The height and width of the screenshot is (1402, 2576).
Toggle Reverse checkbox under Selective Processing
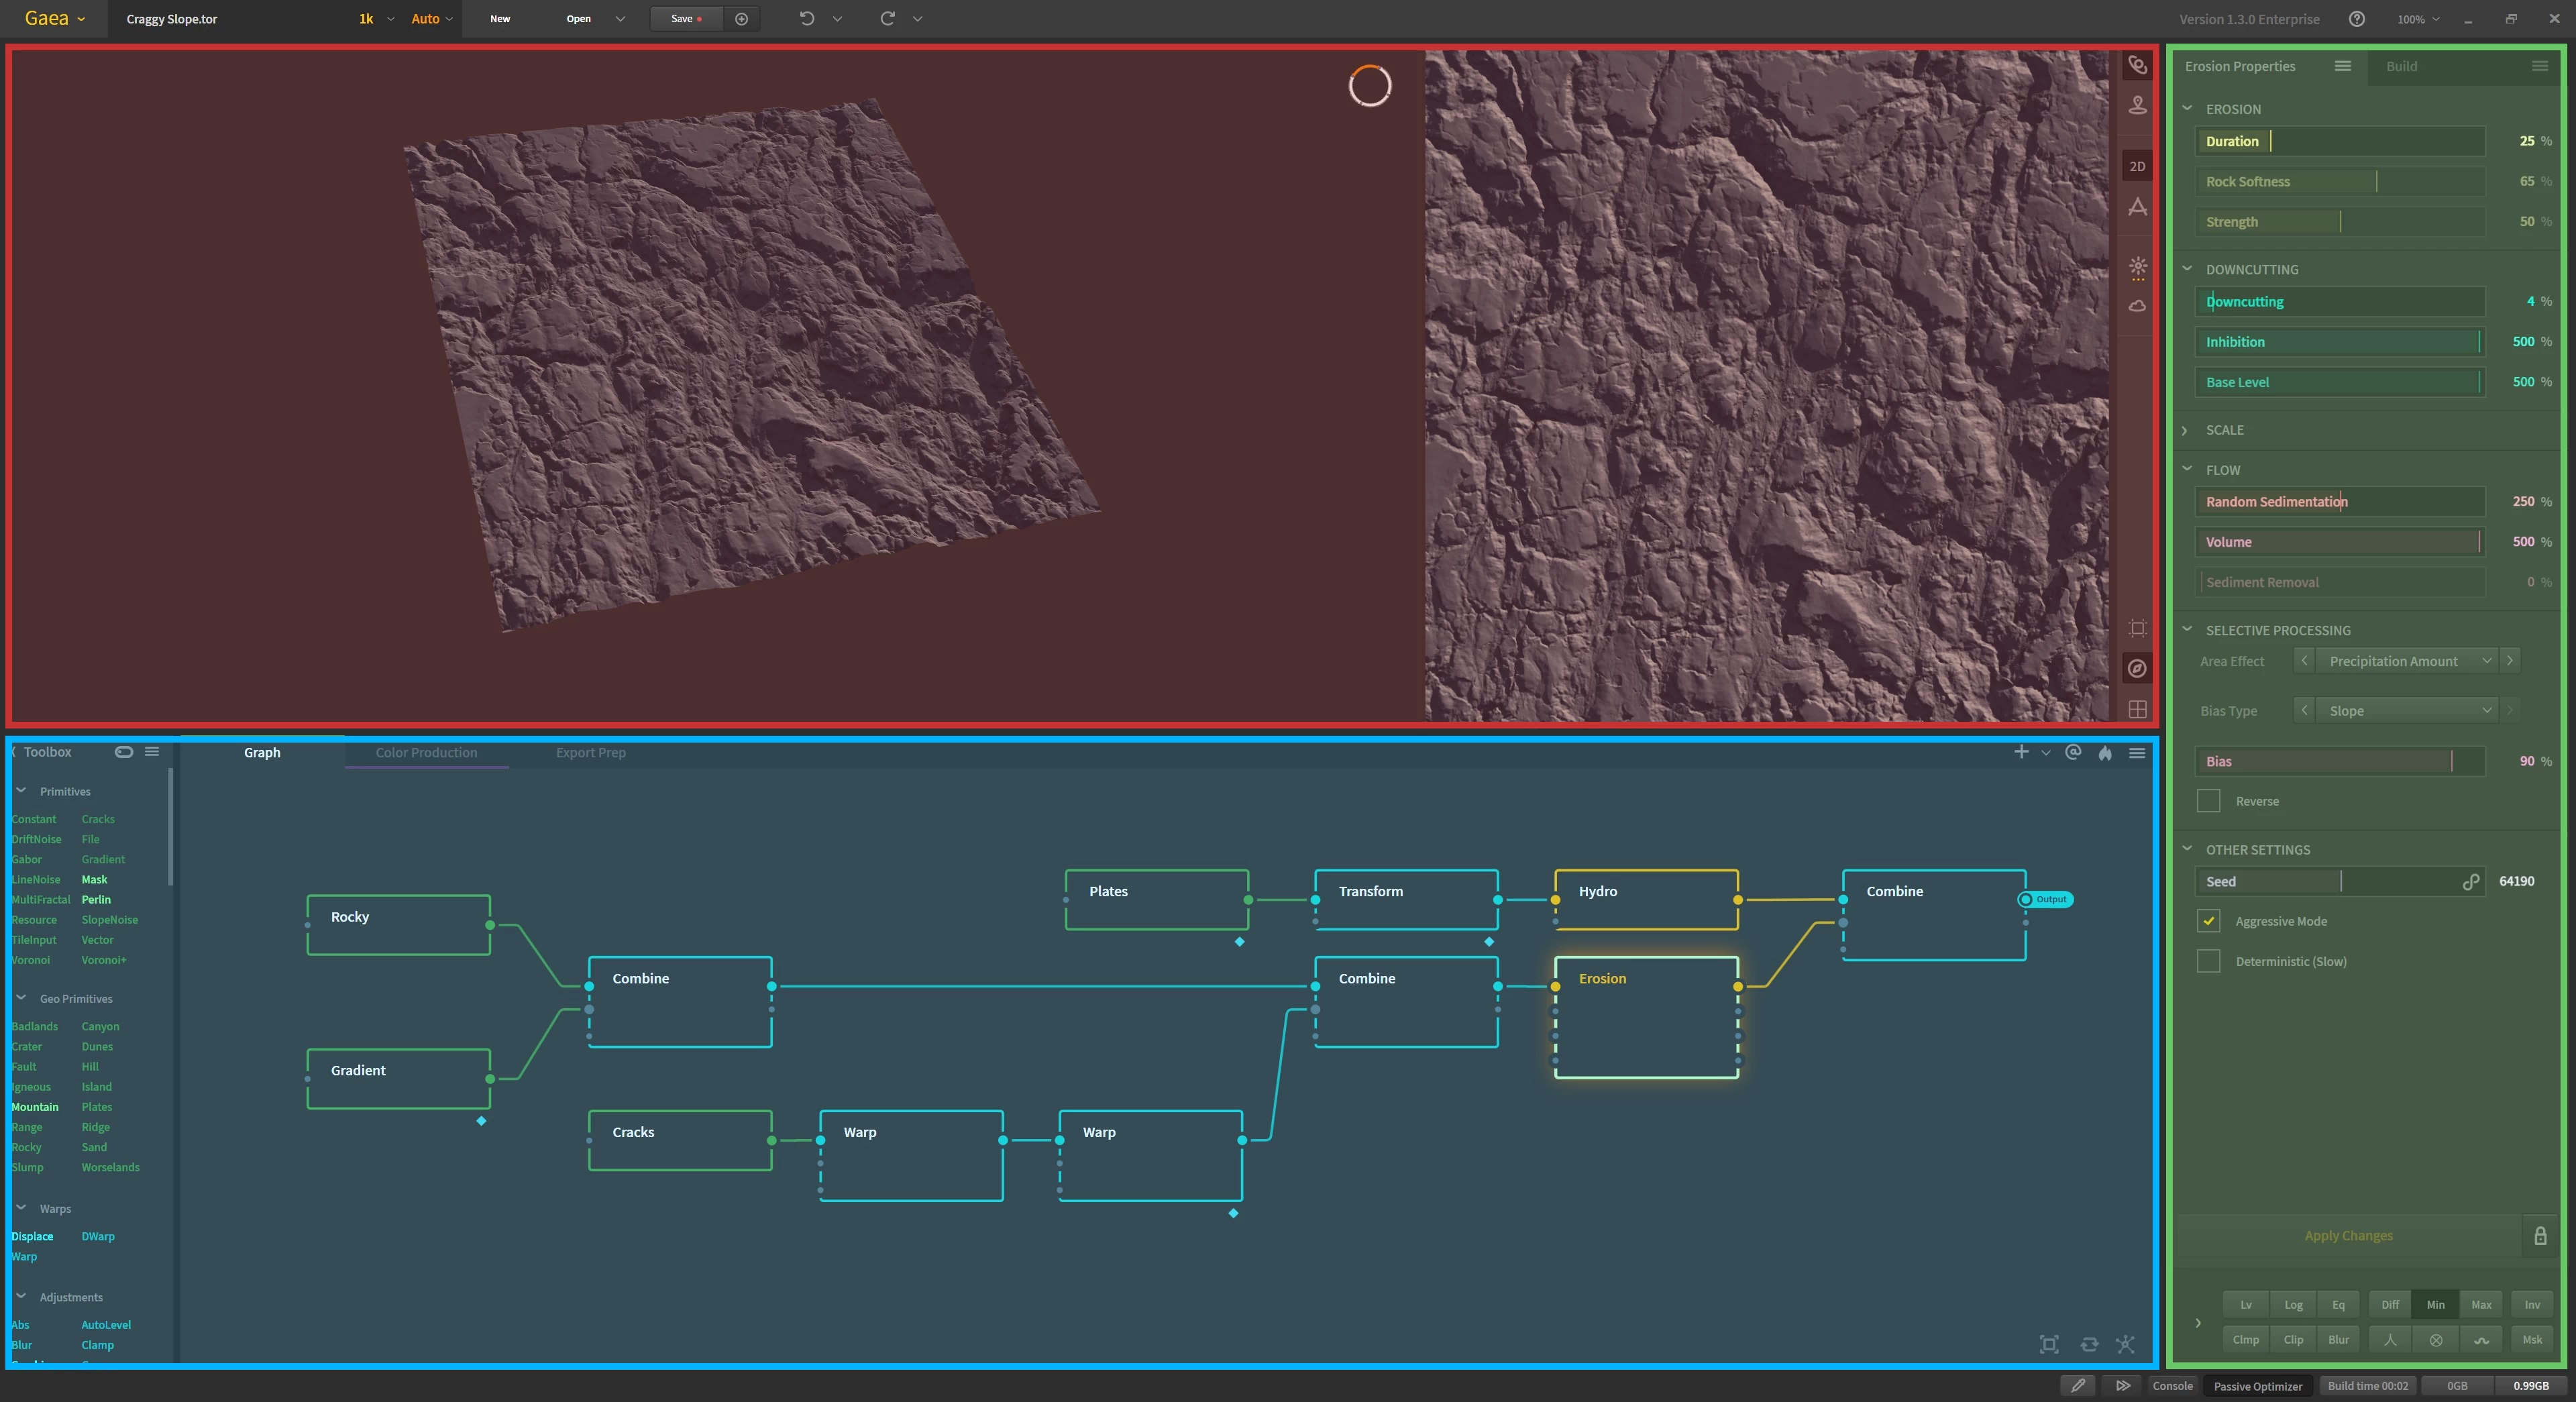pyautogui.click(x=2208, y=801)
